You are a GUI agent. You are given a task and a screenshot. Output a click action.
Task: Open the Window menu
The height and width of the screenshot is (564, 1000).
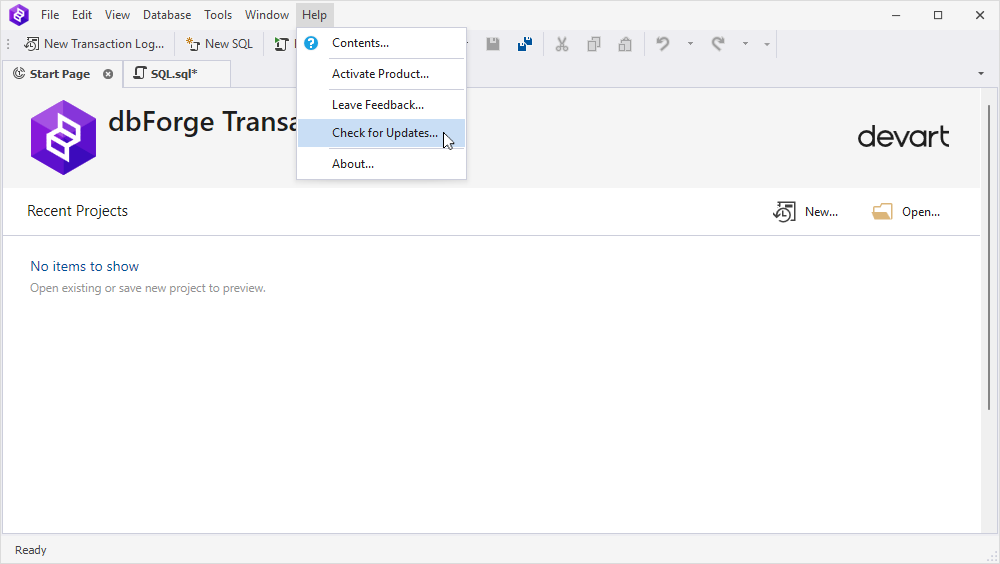coord(267,15)
